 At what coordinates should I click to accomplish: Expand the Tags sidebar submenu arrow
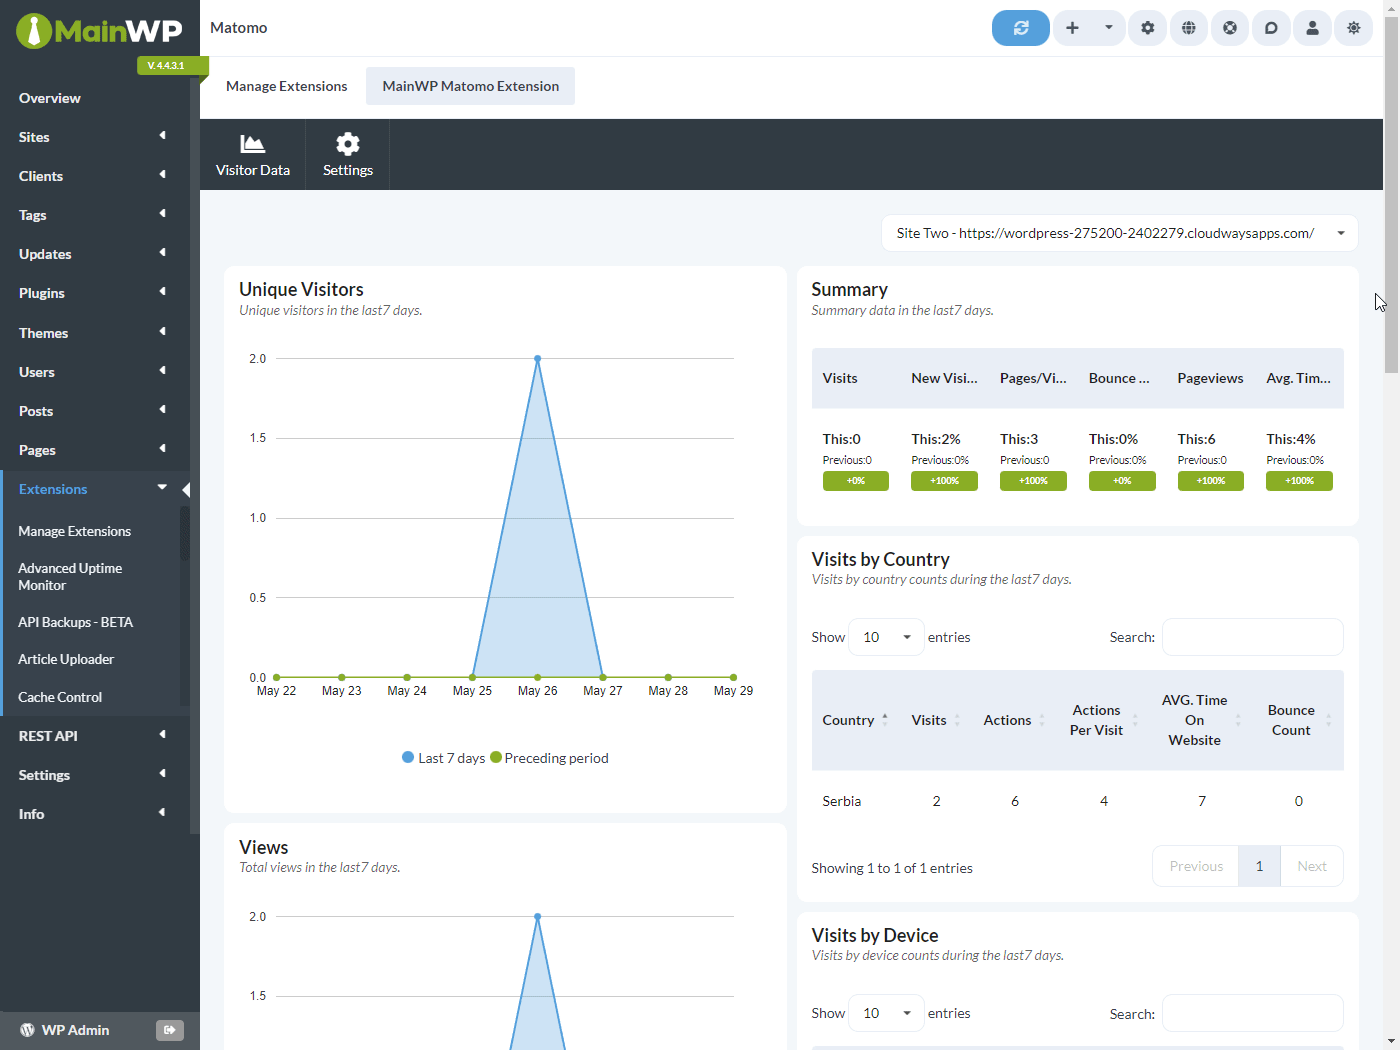[162, 214]
